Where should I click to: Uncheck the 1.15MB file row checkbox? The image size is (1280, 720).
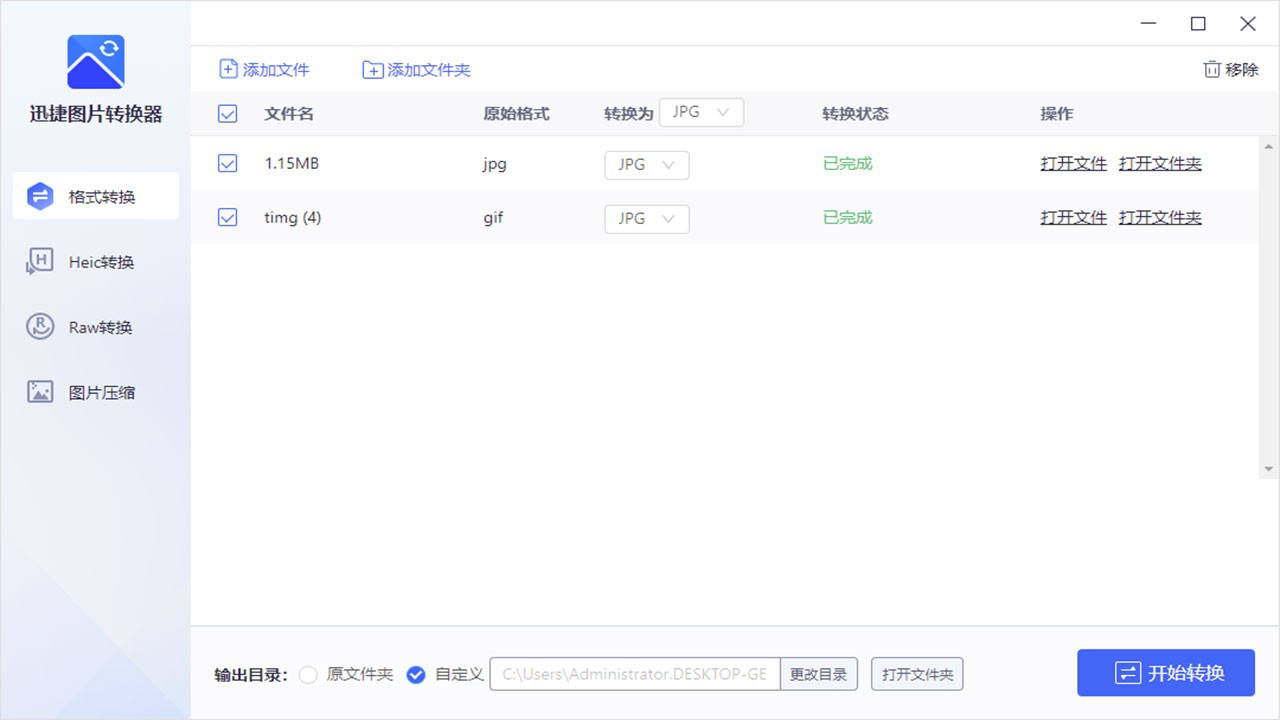pos(227,163)
